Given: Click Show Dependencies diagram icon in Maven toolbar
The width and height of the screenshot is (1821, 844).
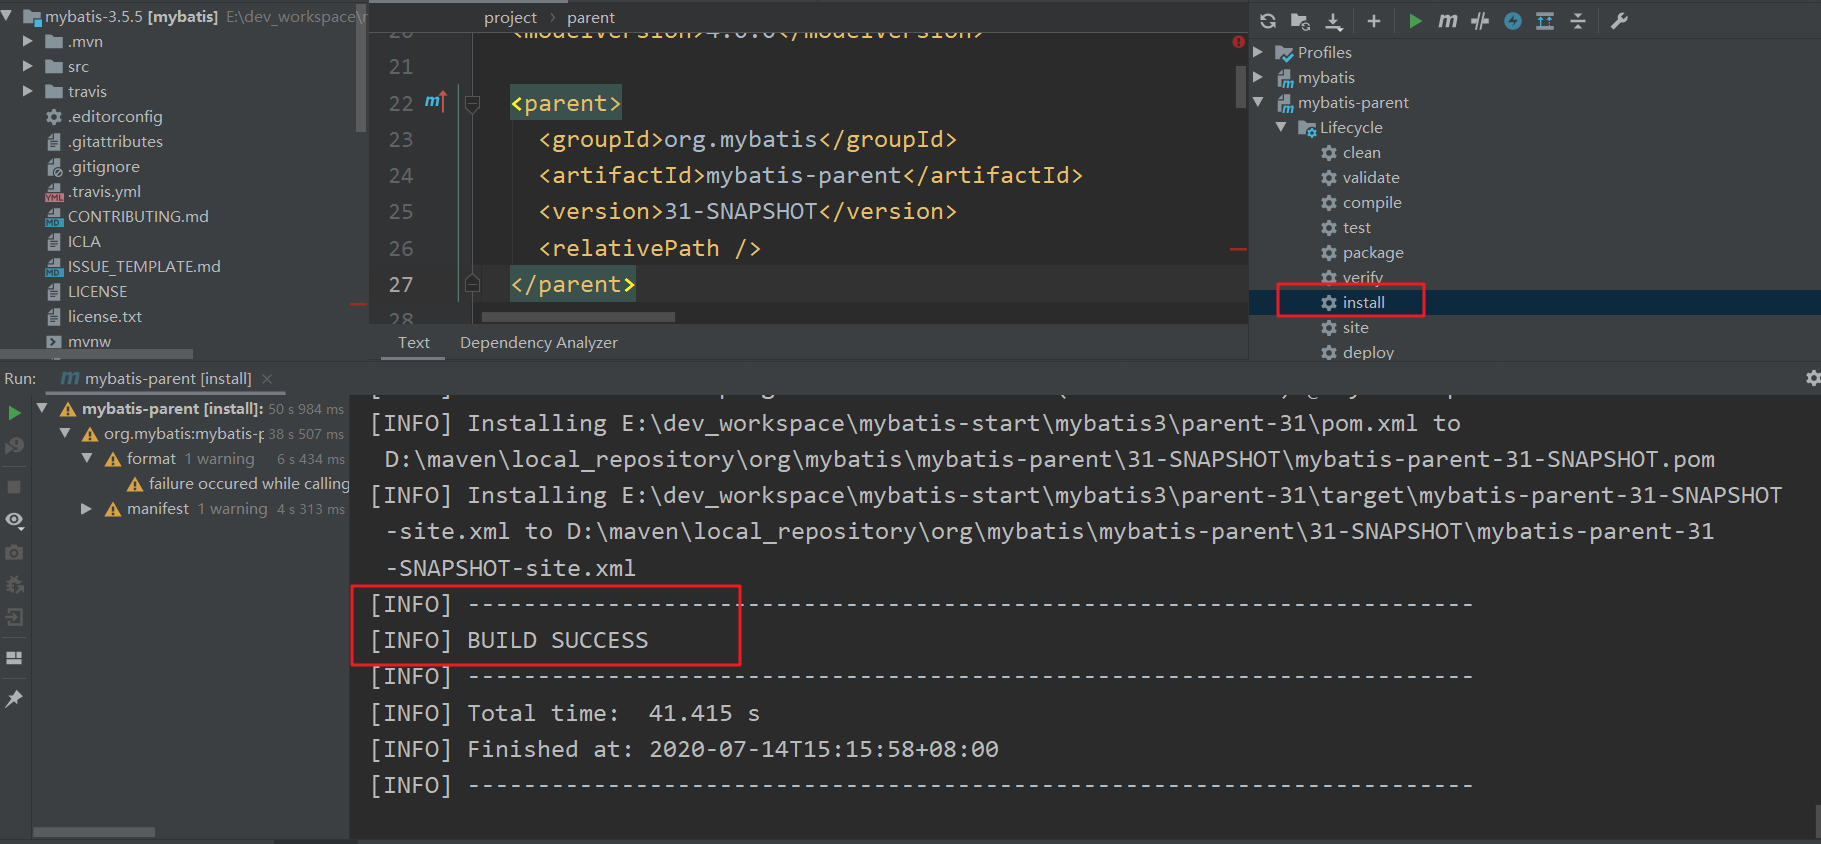Looking at the screenshot, I should pyautogui.click(x=1545, y=21).
